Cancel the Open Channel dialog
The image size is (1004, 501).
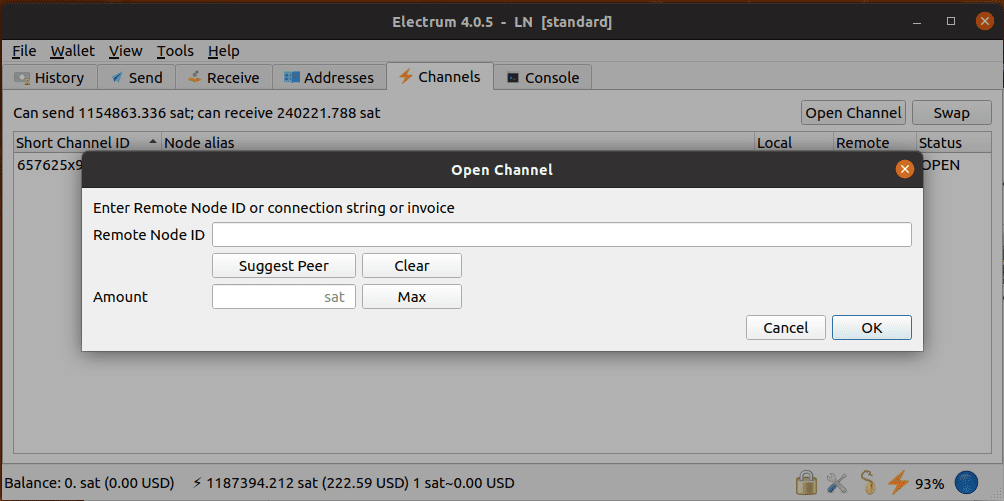[x=785, y=328]
